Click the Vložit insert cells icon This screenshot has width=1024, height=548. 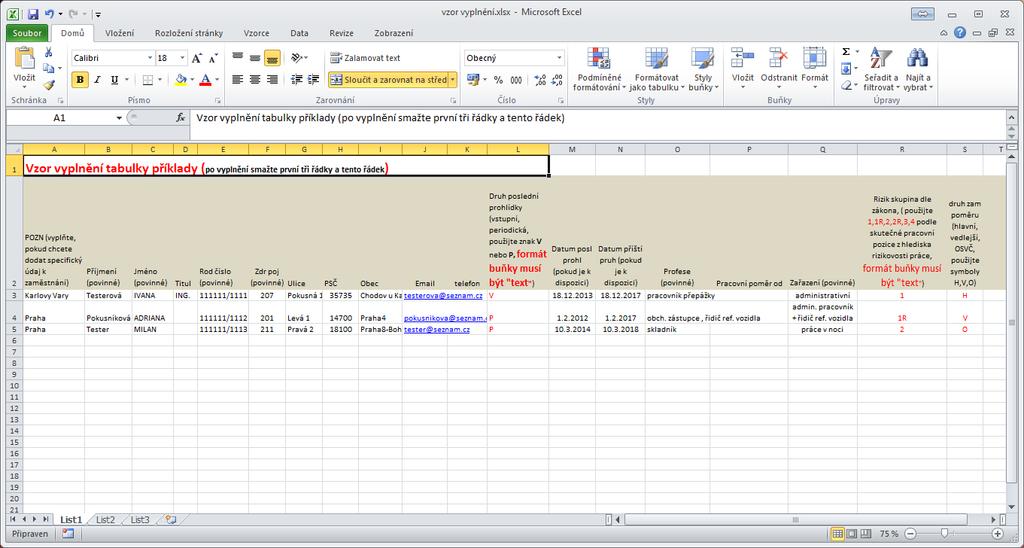click(x=743, y=57)
